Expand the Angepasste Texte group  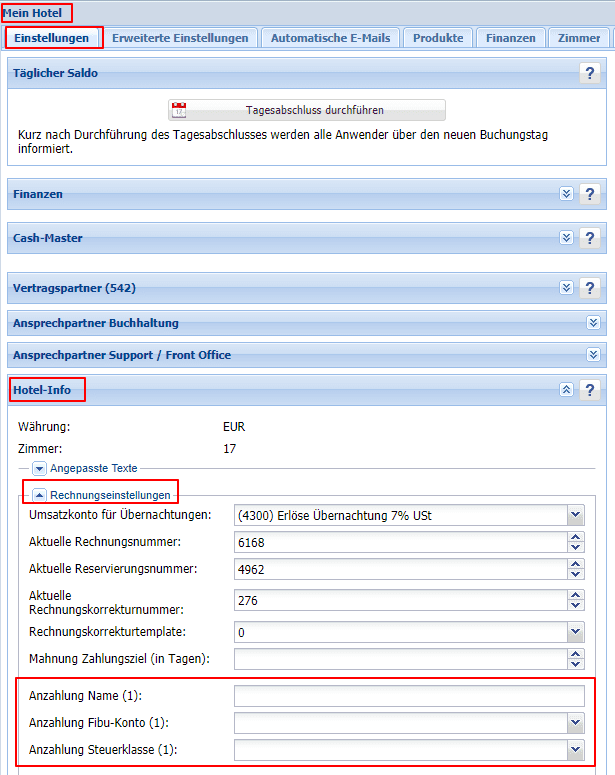pos(40,468)
